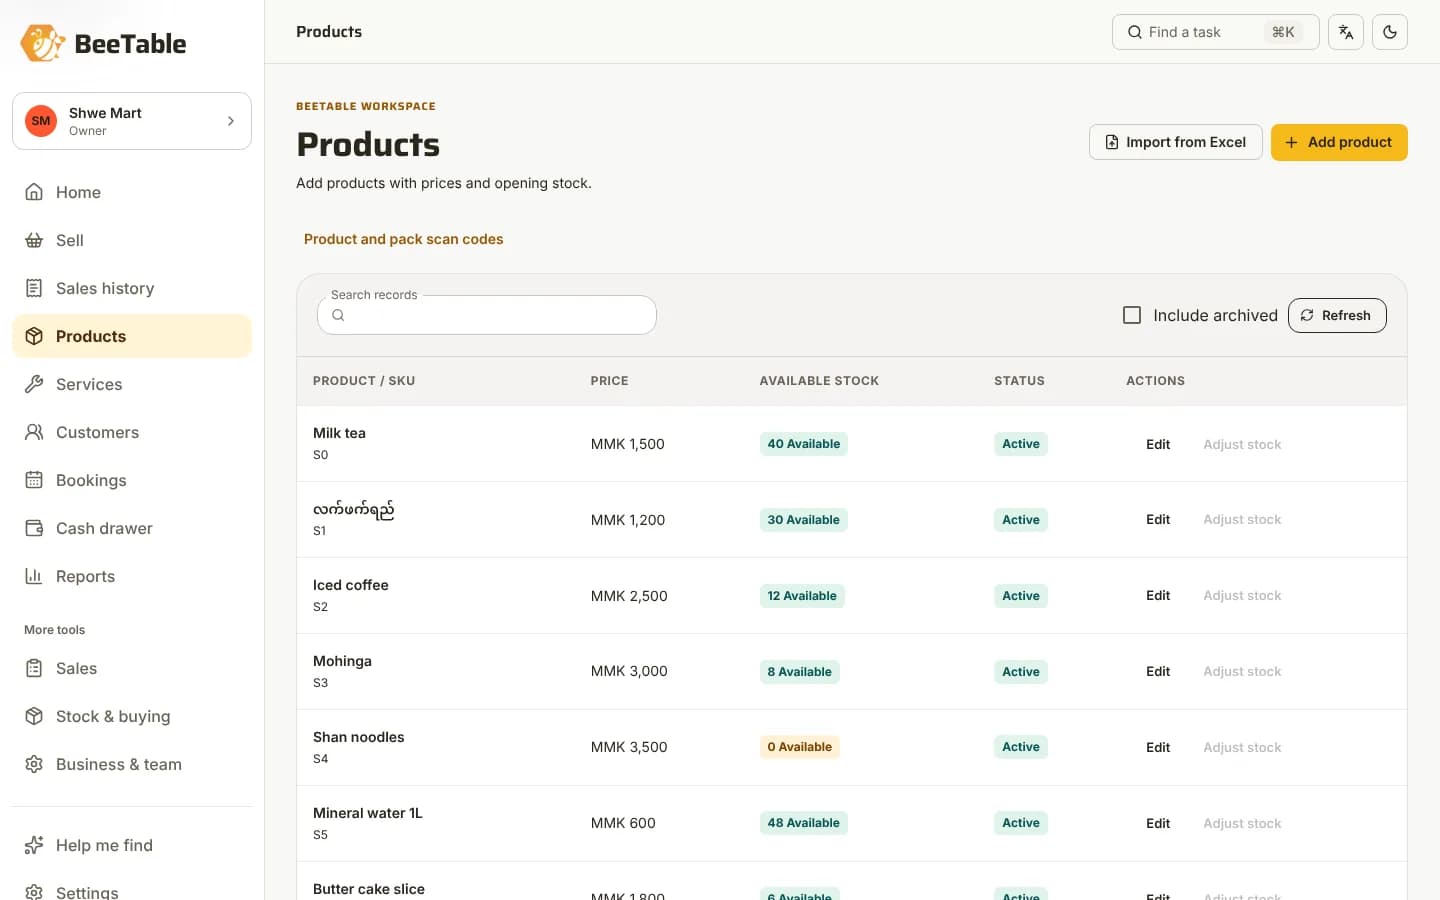The image size is (1440, 900).
Task: Click the Import from Excel button
Action: [1176, 142]
